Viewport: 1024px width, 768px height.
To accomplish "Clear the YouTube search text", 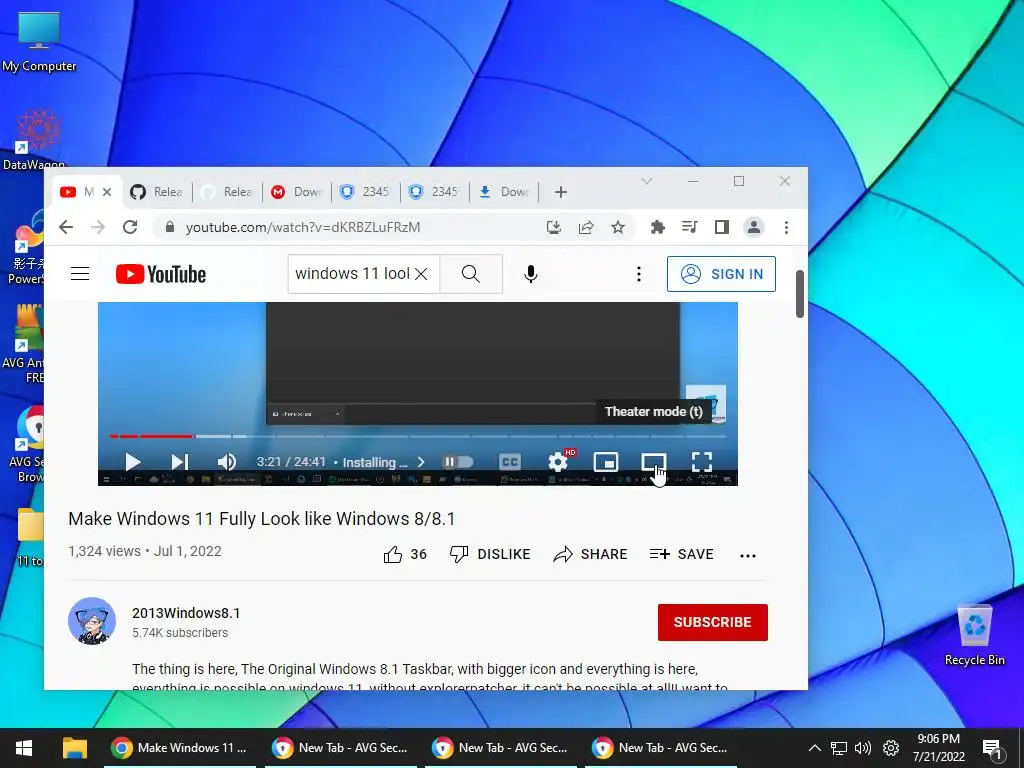I will click(421, 274).
